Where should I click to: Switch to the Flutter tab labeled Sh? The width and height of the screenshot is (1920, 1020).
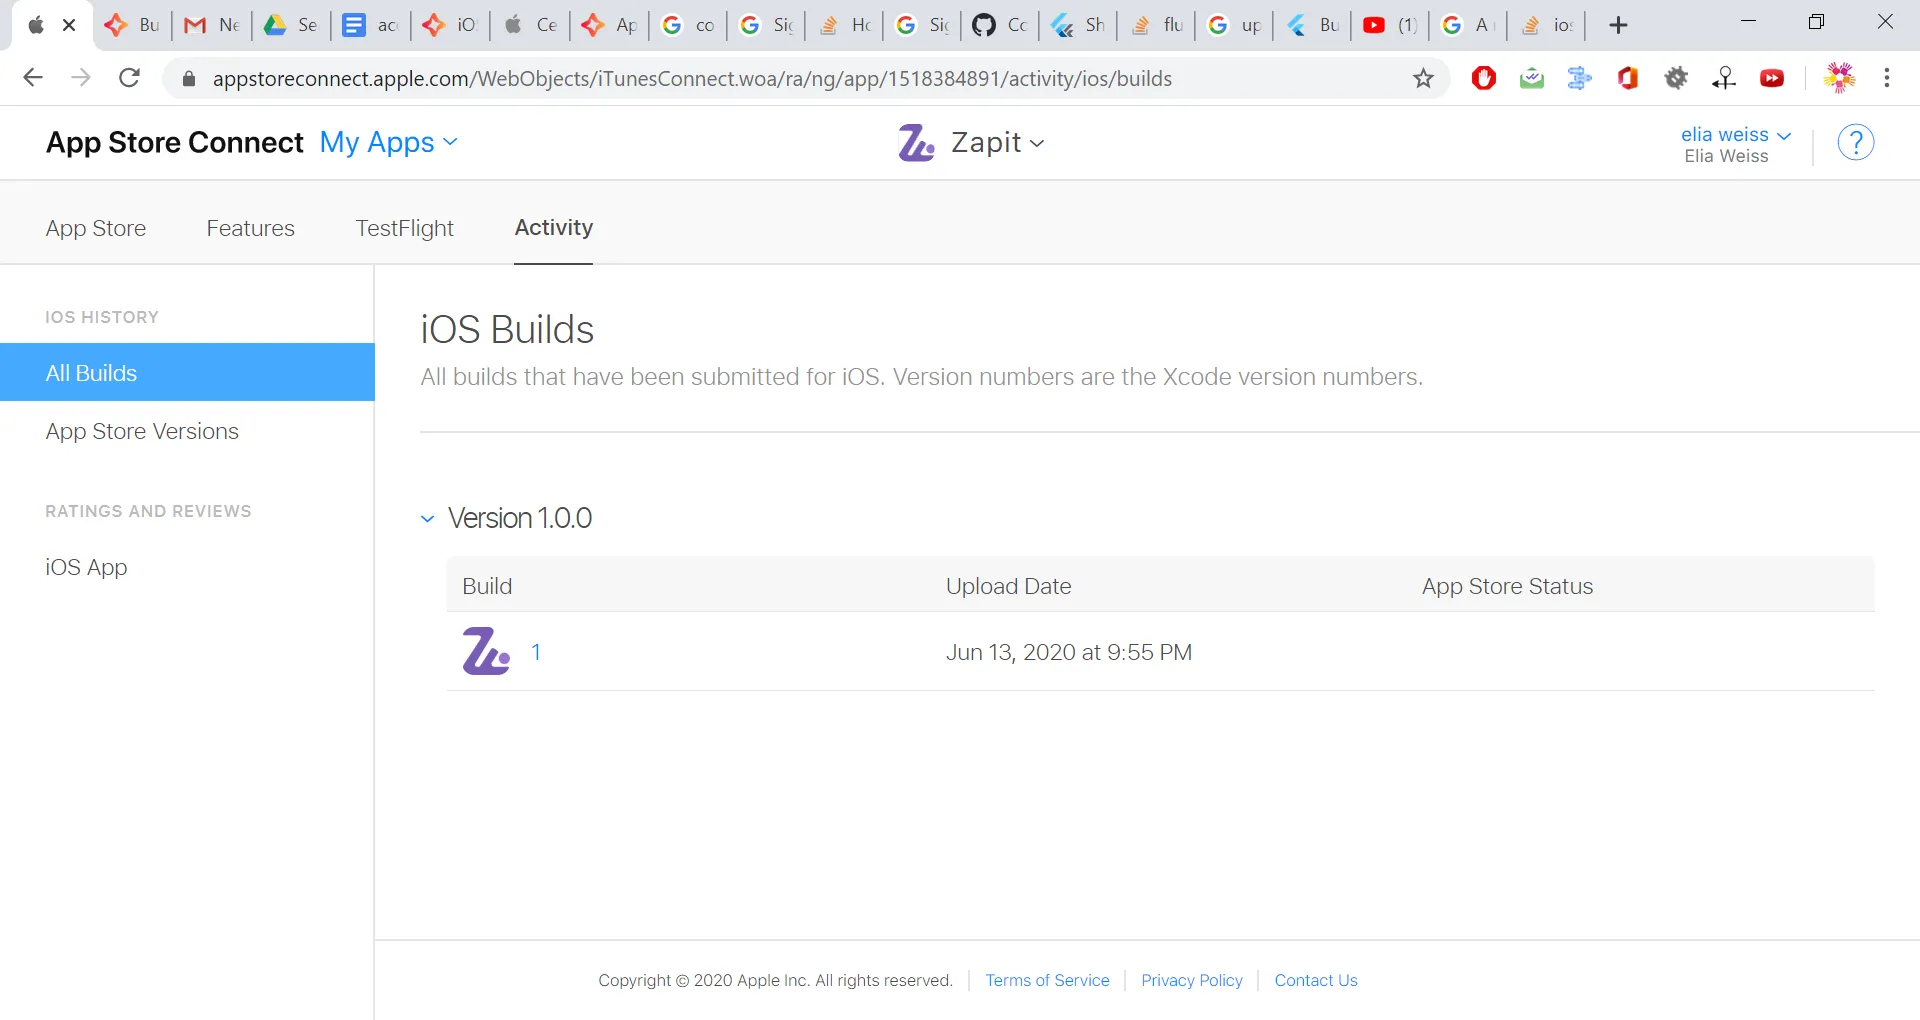[1078, 25]
